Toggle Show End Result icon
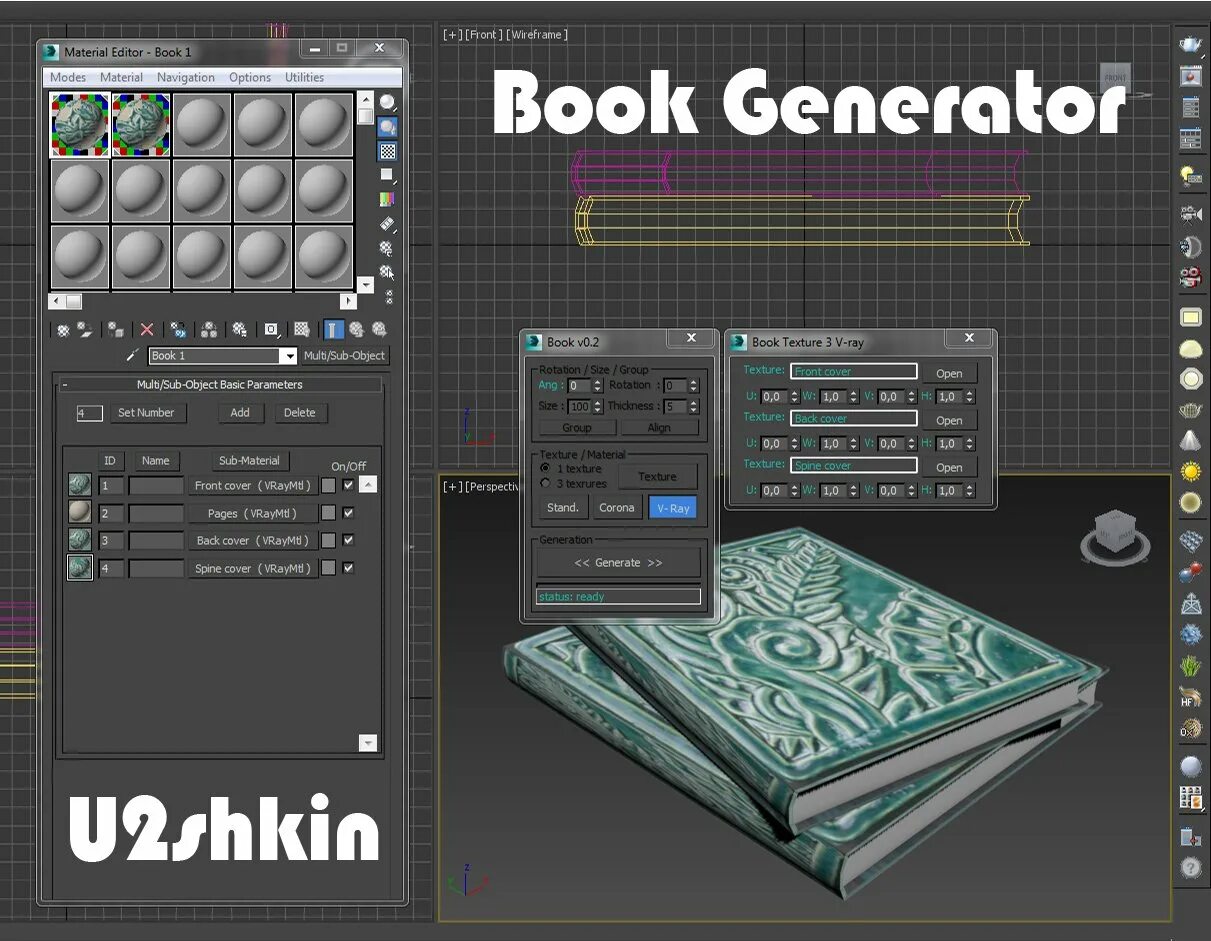This screenshot has height=941, width=1211. coord(334,330)
